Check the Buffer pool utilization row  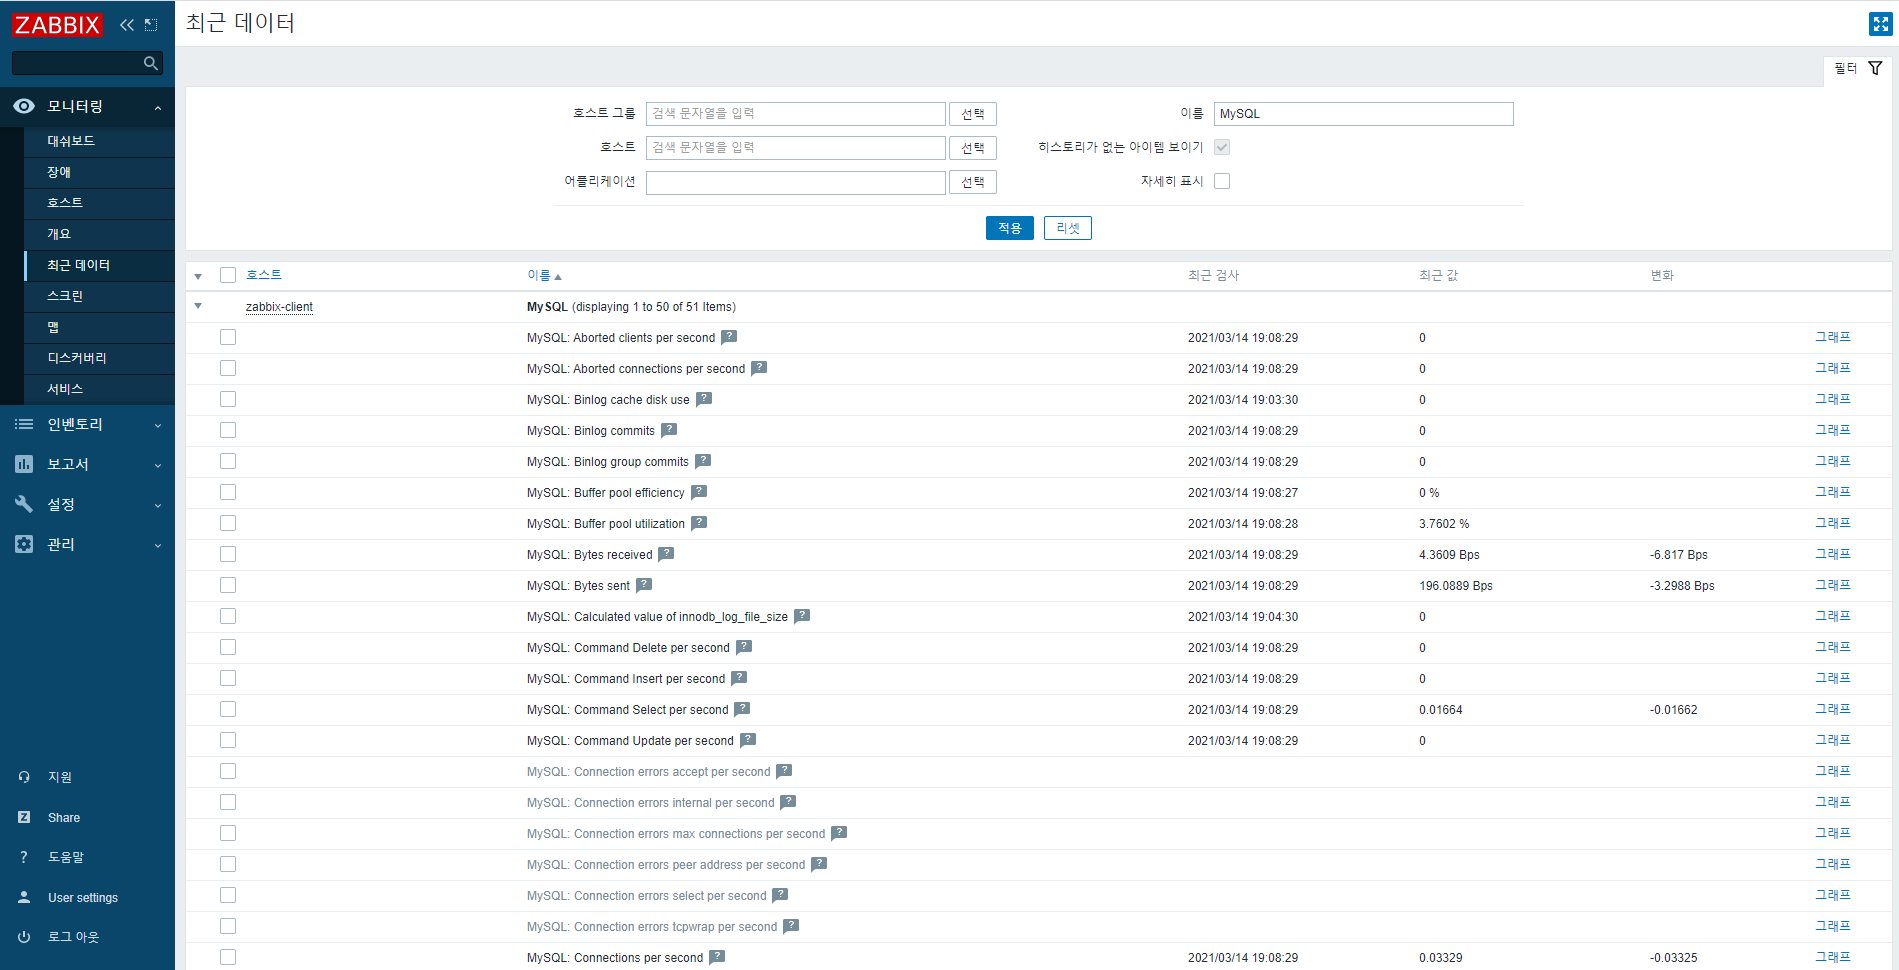point(228,523)
